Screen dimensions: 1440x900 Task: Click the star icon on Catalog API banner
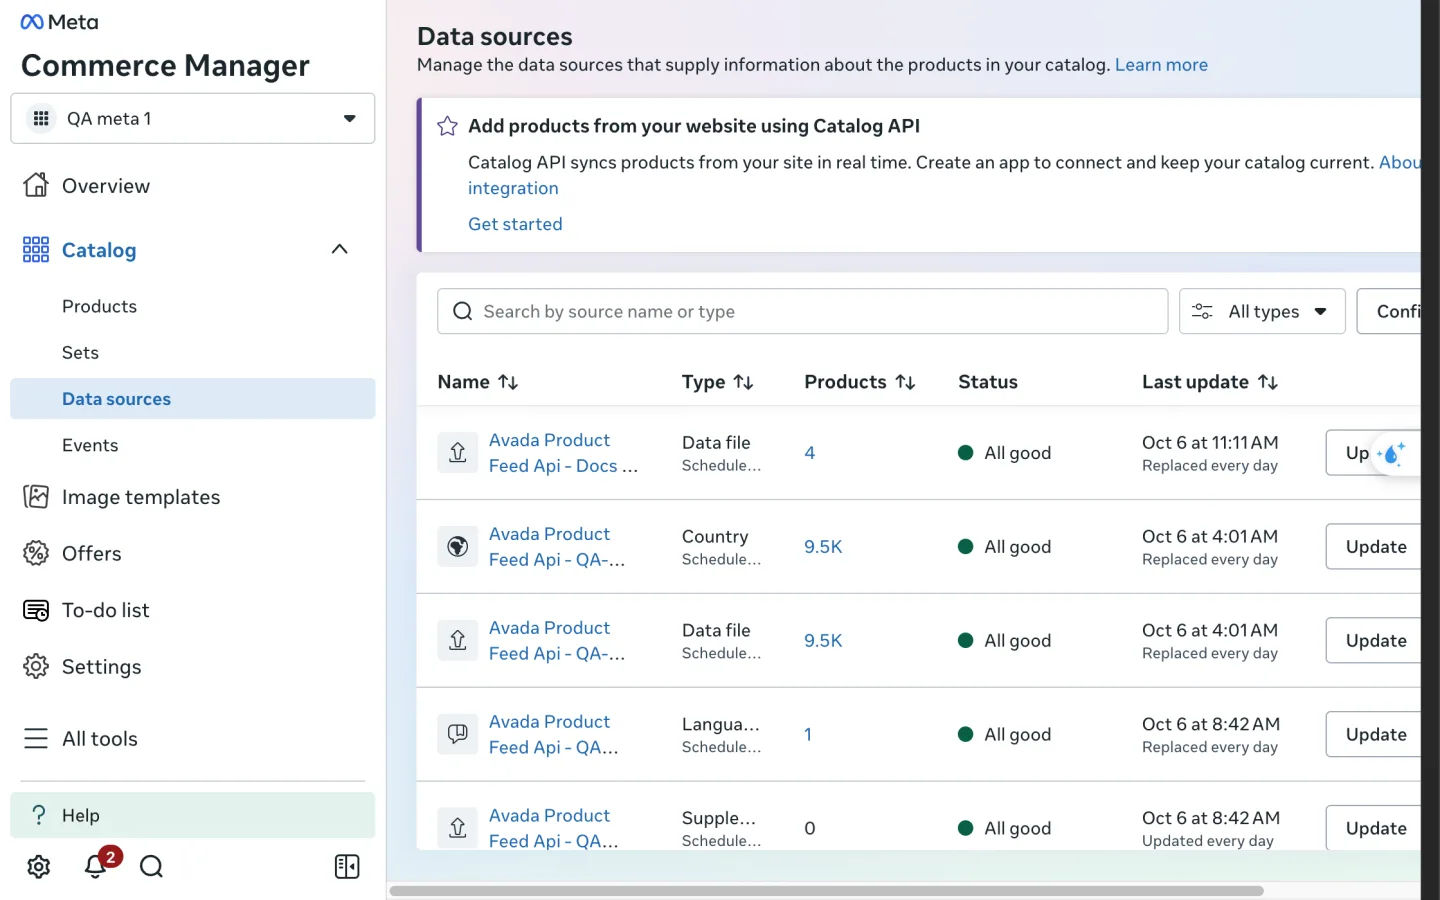(448, 126)
